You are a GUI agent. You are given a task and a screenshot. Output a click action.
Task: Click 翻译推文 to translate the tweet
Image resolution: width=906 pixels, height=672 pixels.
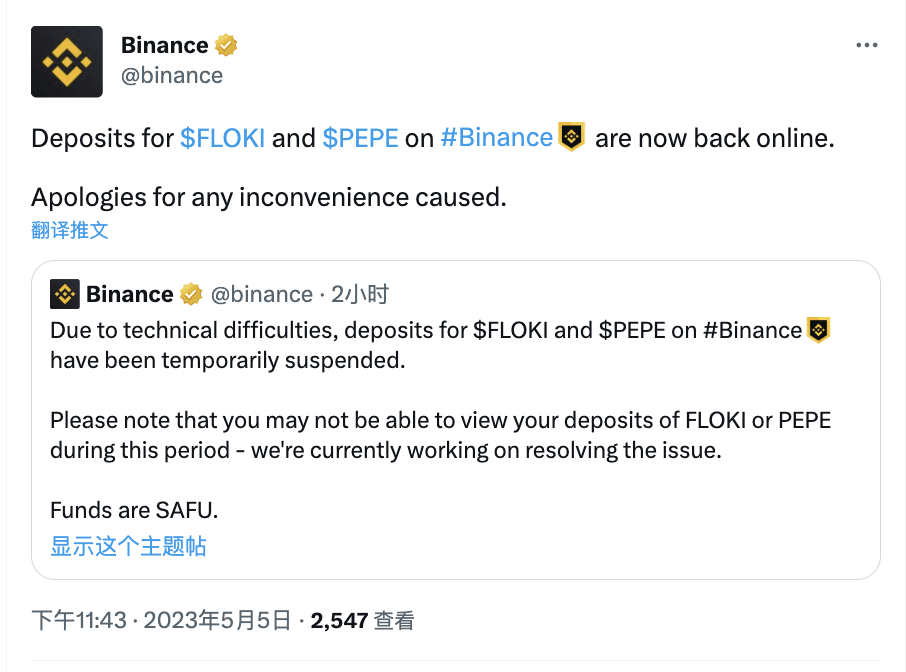(x=71, y=230)
